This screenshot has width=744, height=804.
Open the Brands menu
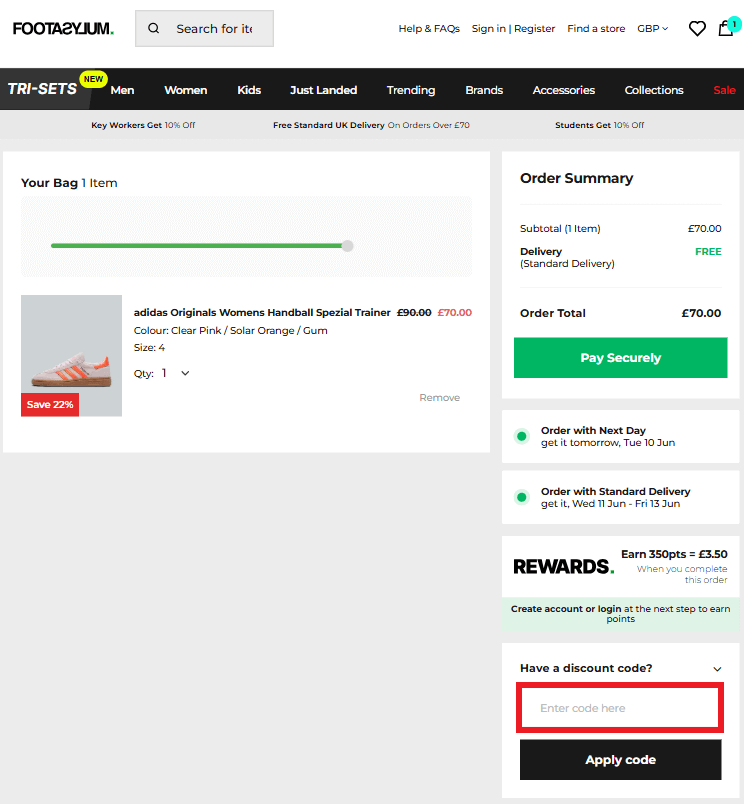484,90
